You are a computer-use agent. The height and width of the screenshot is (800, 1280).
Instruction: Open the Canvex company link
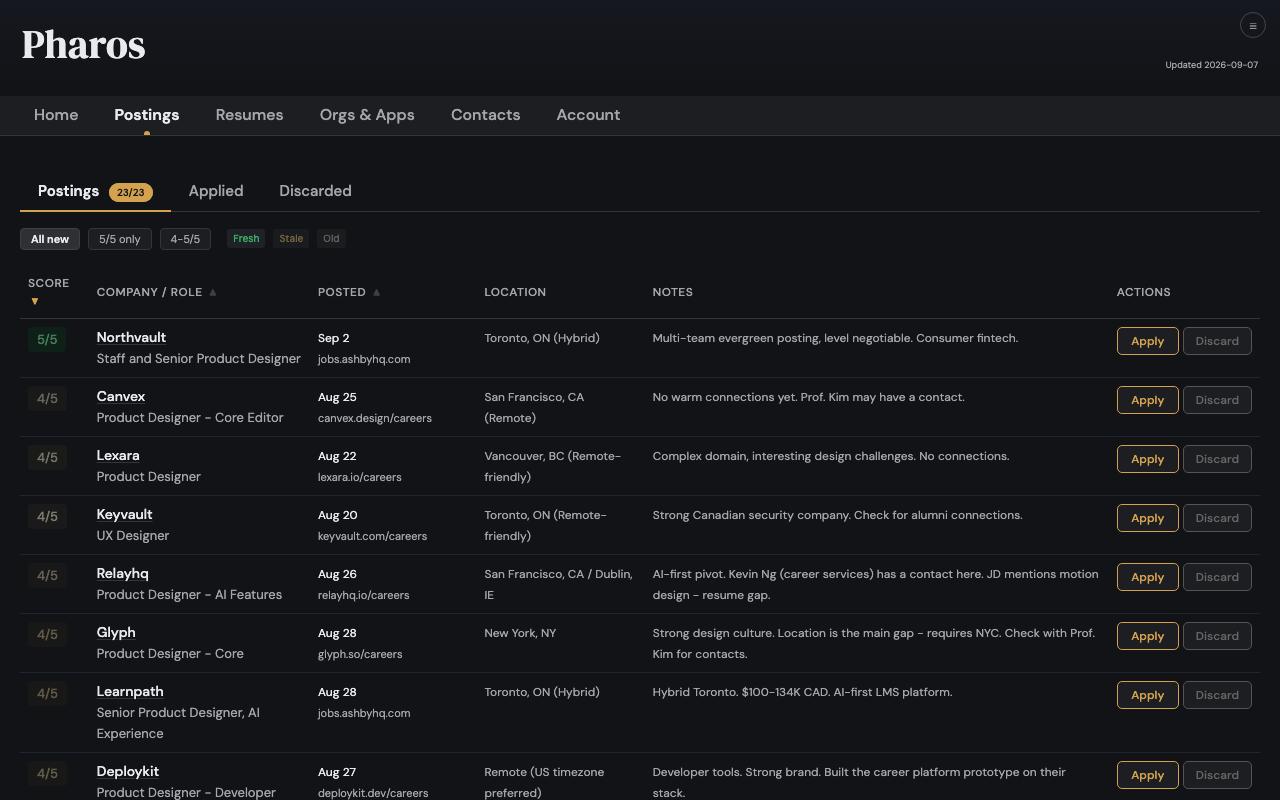click(121, 397)
